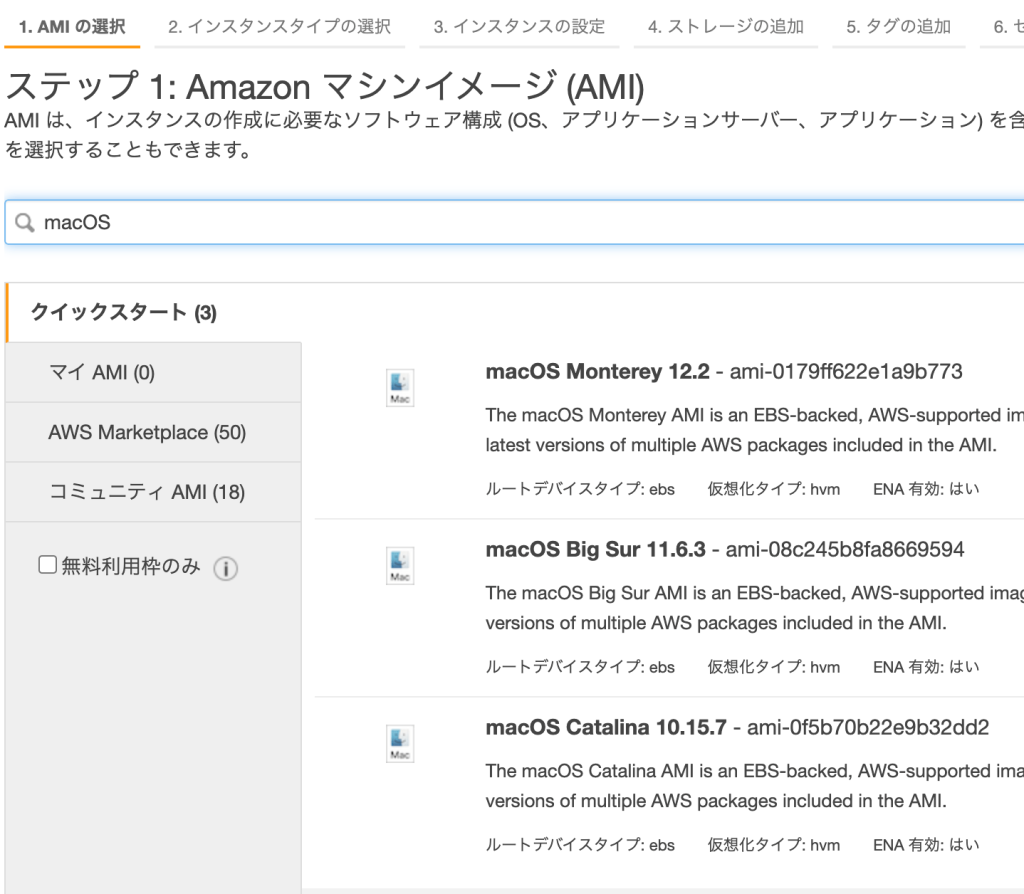Click 仮想化タイプ: hvm under Monterey

(x=774, y=489)
